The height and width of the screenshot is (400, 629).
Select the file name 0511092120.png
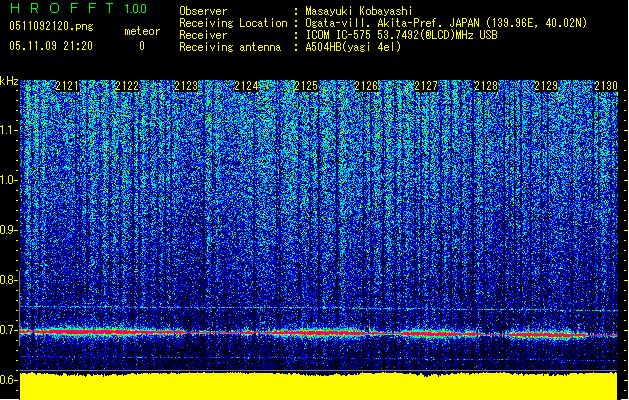tap(51, 26)
